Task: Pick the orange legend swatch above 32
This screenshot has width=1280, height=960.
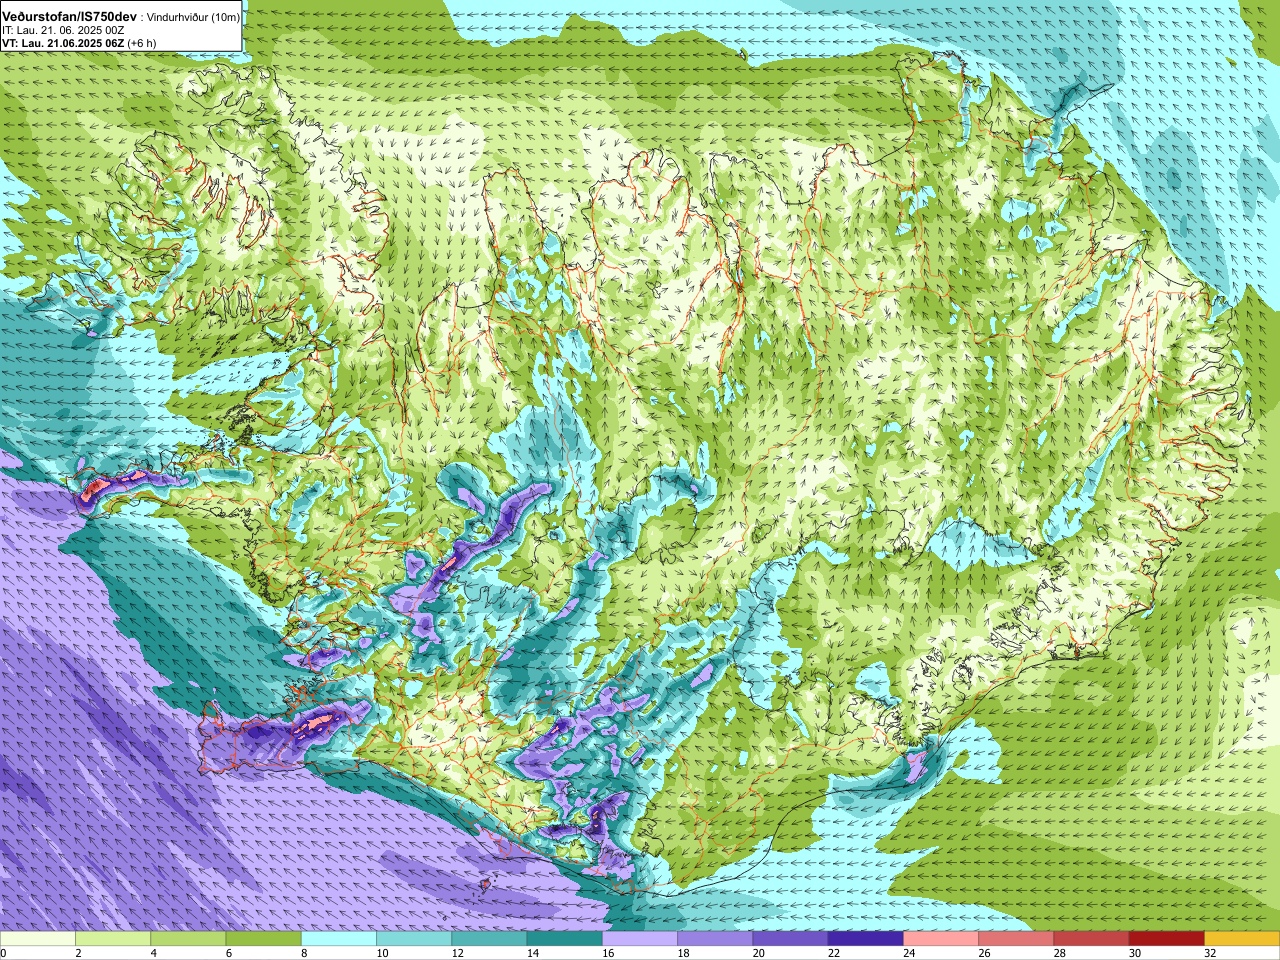Action: (1242, 939)
